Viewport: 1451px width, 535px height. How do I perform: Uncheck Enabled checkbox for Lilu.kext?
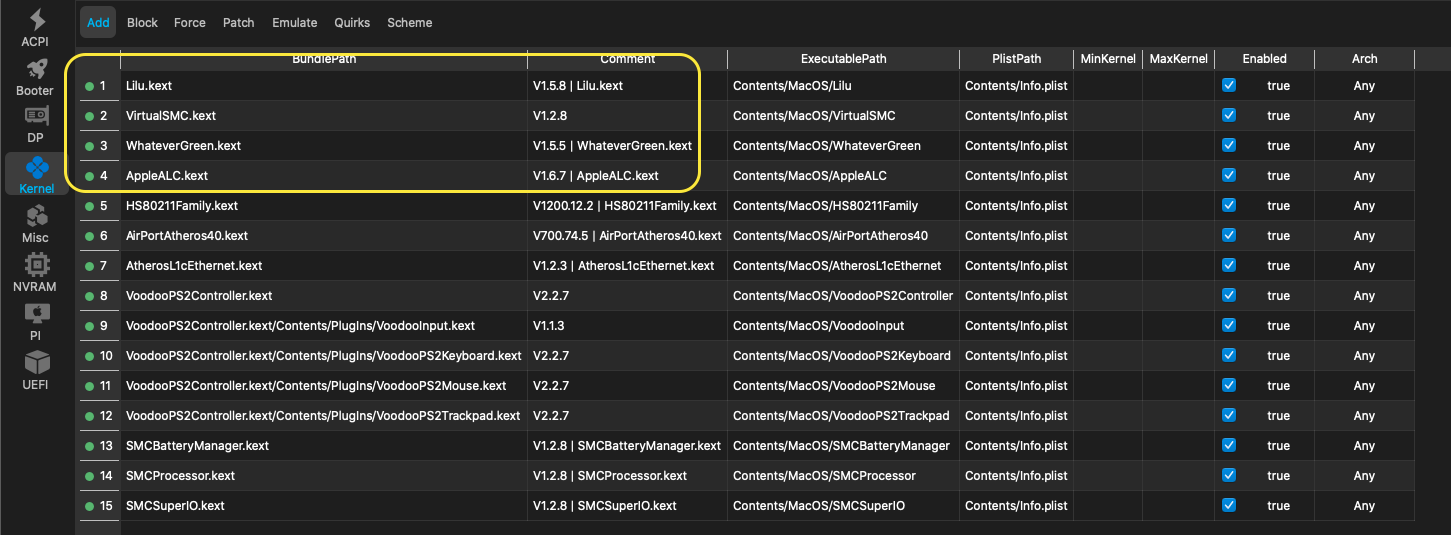(1229, 85)
